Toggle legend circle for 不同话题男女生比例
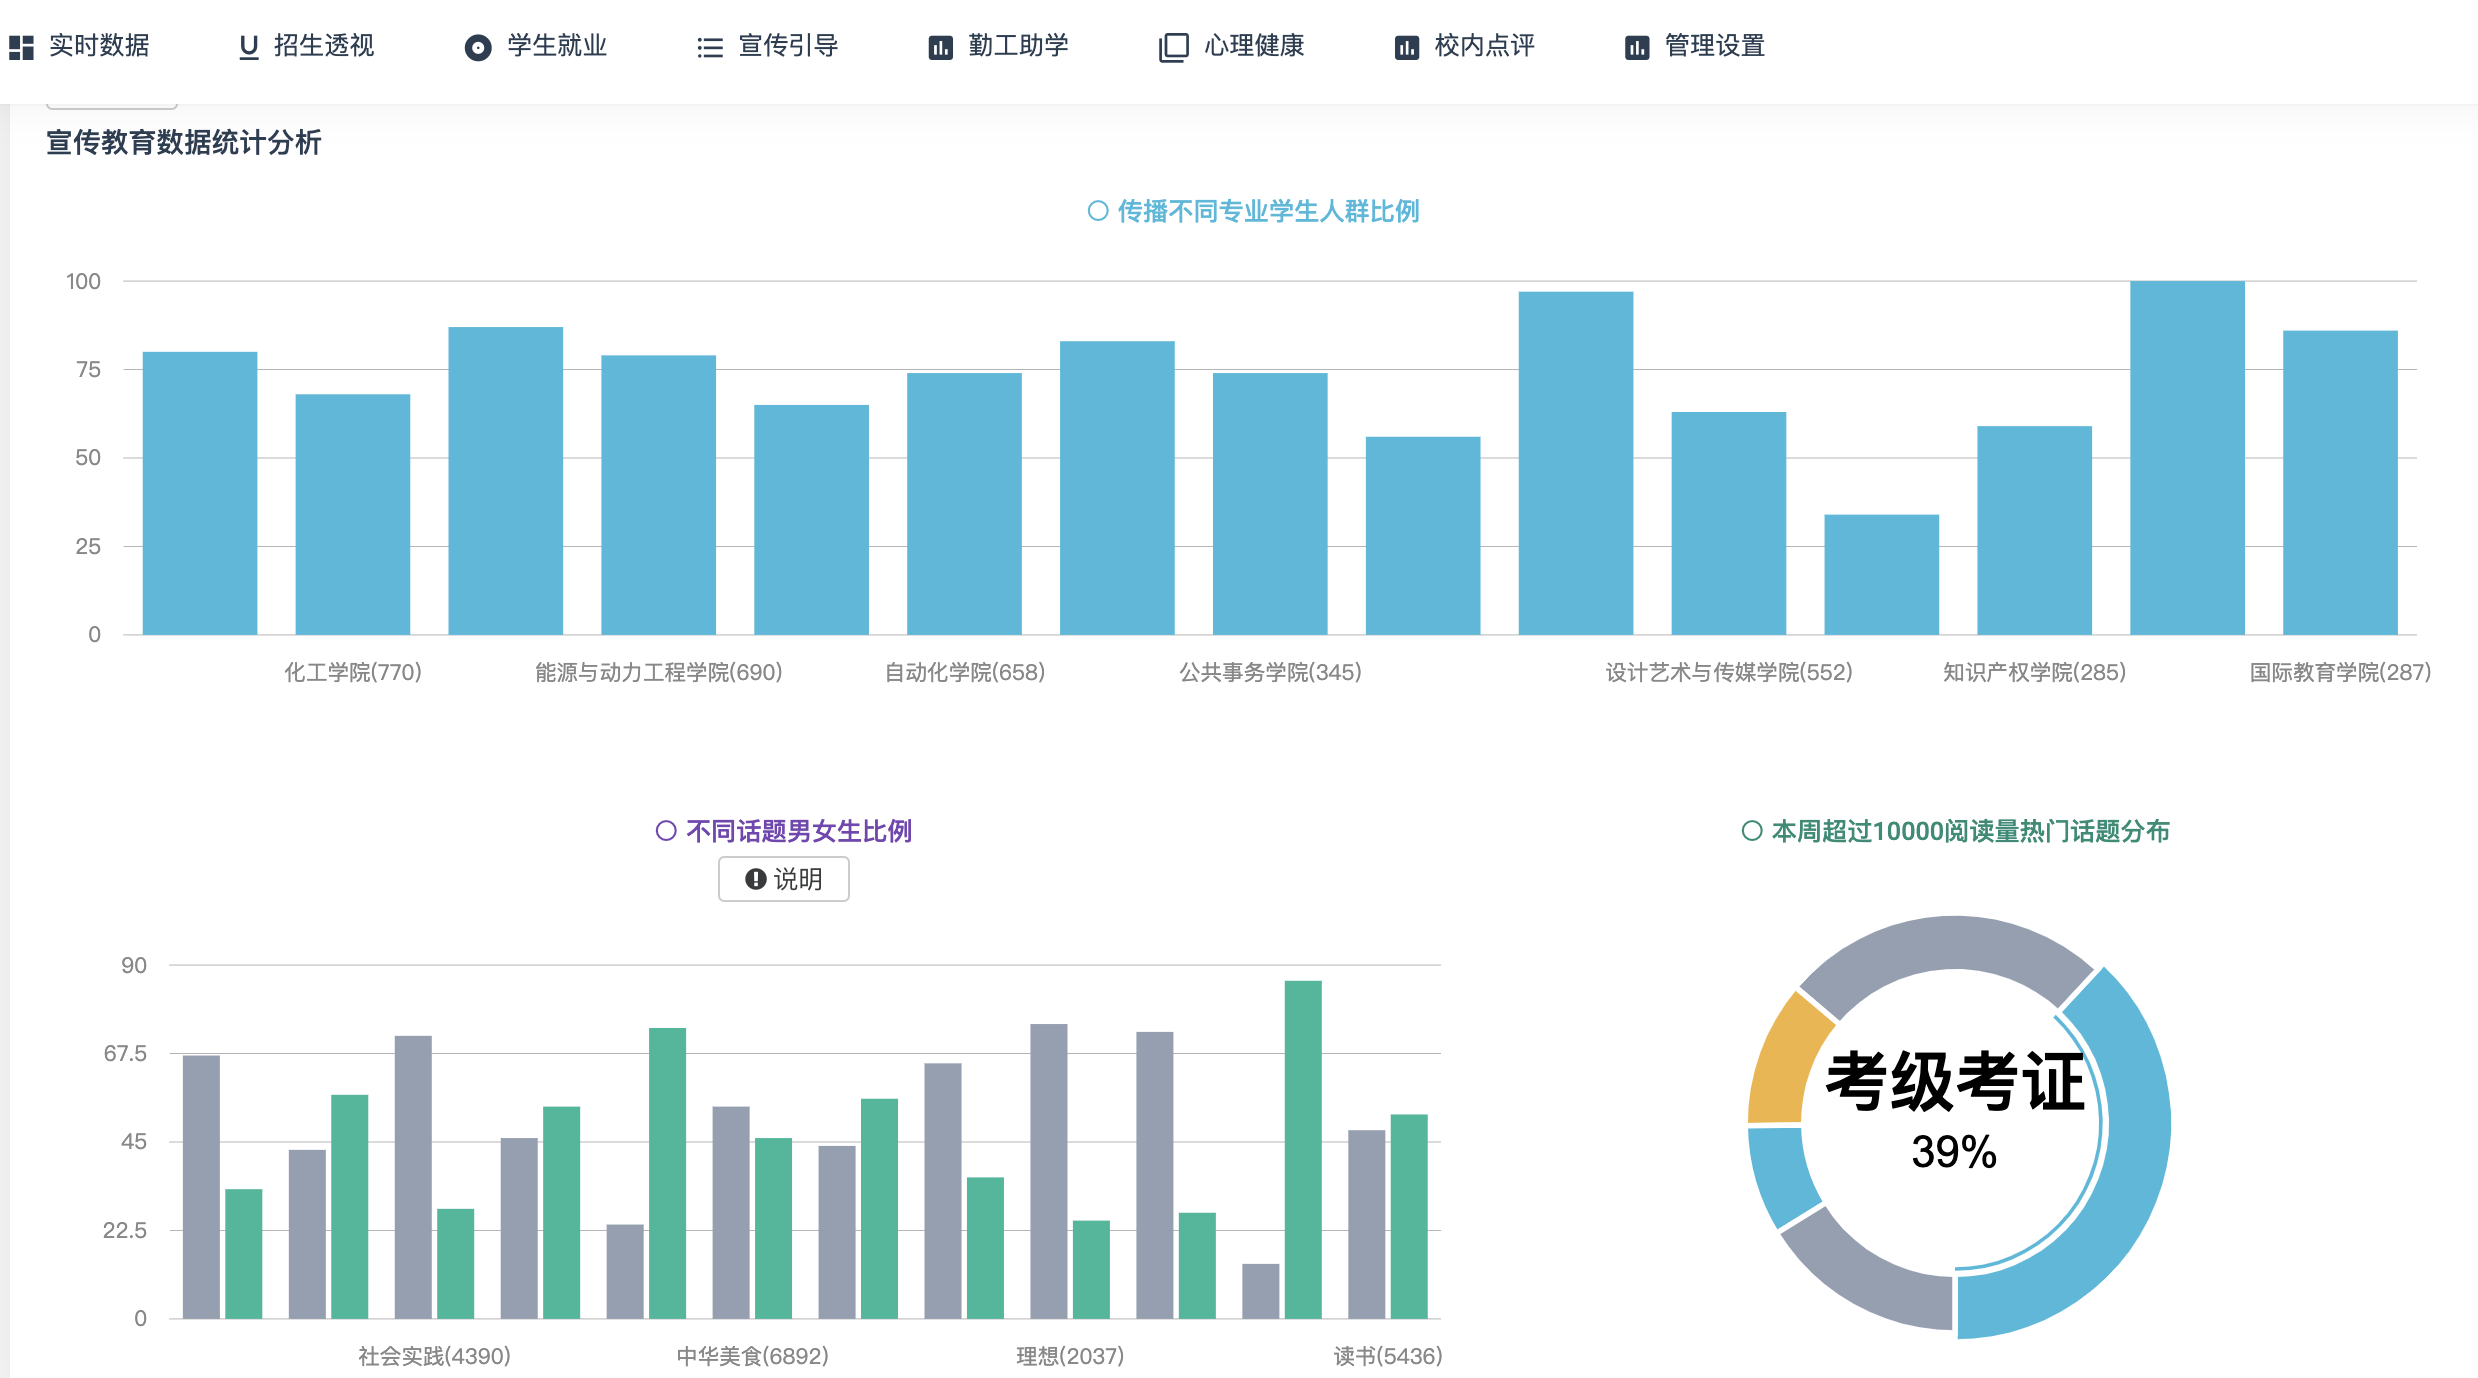Viewport: 2478px width, 1378px height. click(666, 831)
